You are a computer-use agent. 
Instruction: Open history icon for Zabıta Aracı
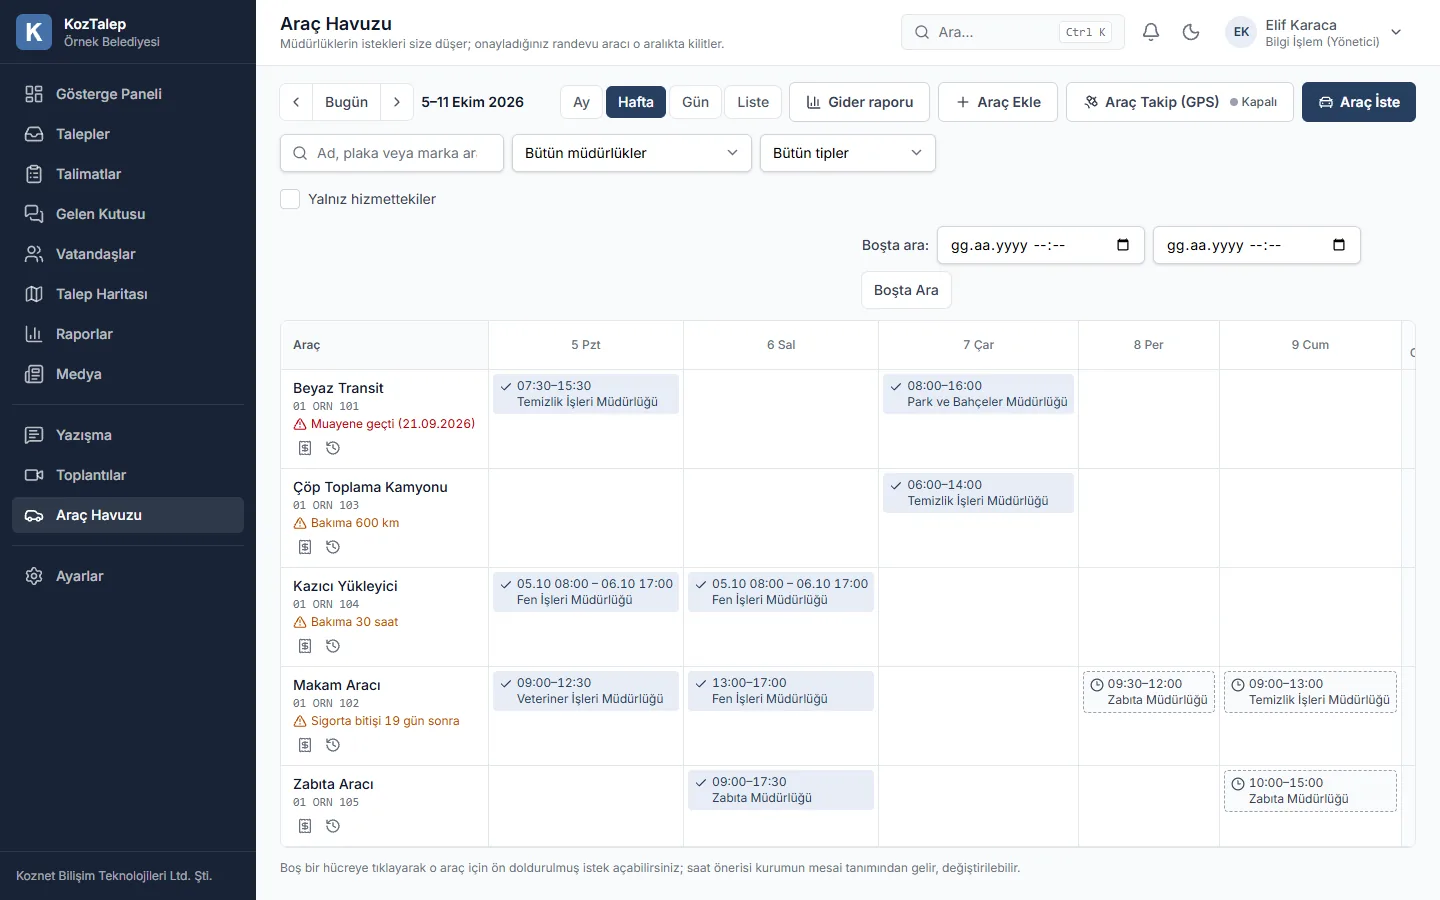[x=333, y=826]
